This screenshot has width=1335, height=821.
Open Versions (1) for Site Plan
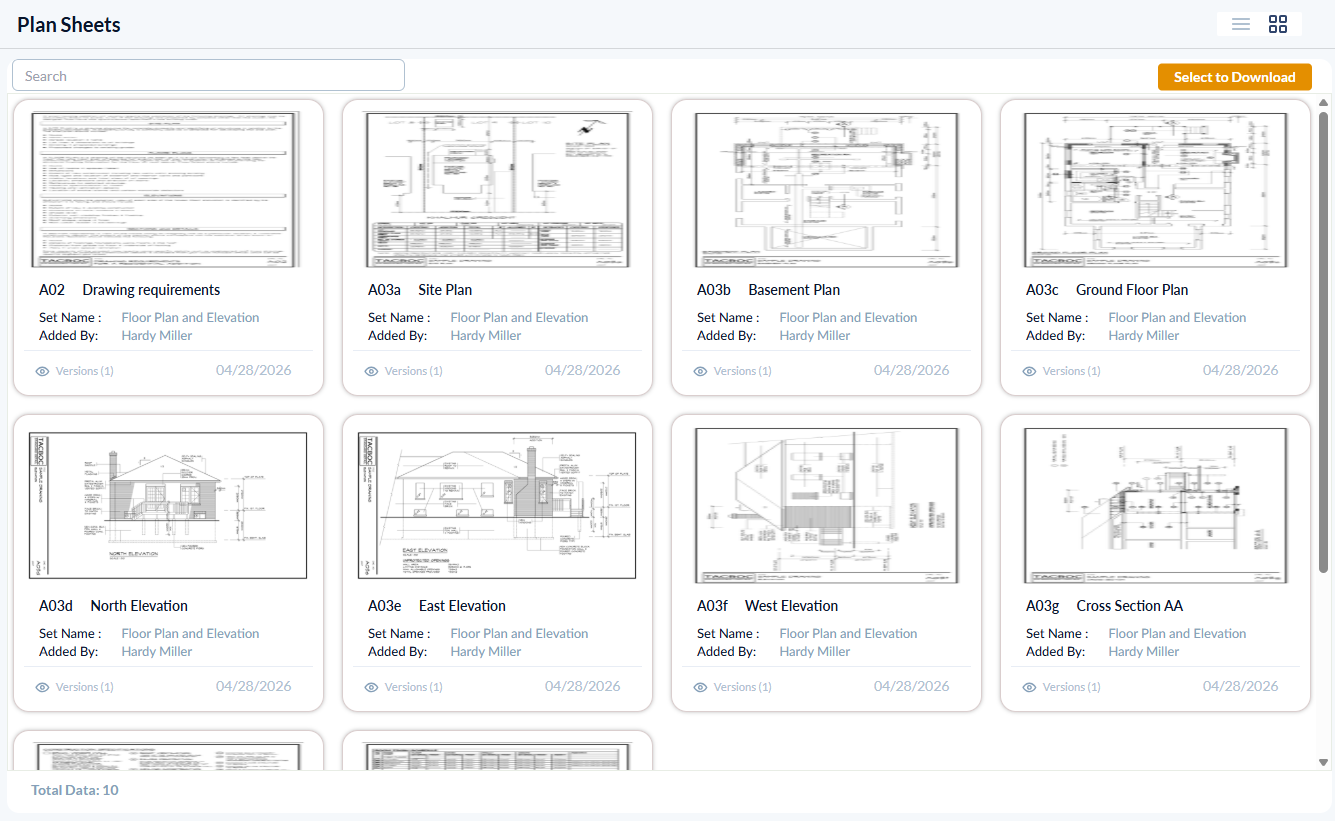click(x=414, y=371)
